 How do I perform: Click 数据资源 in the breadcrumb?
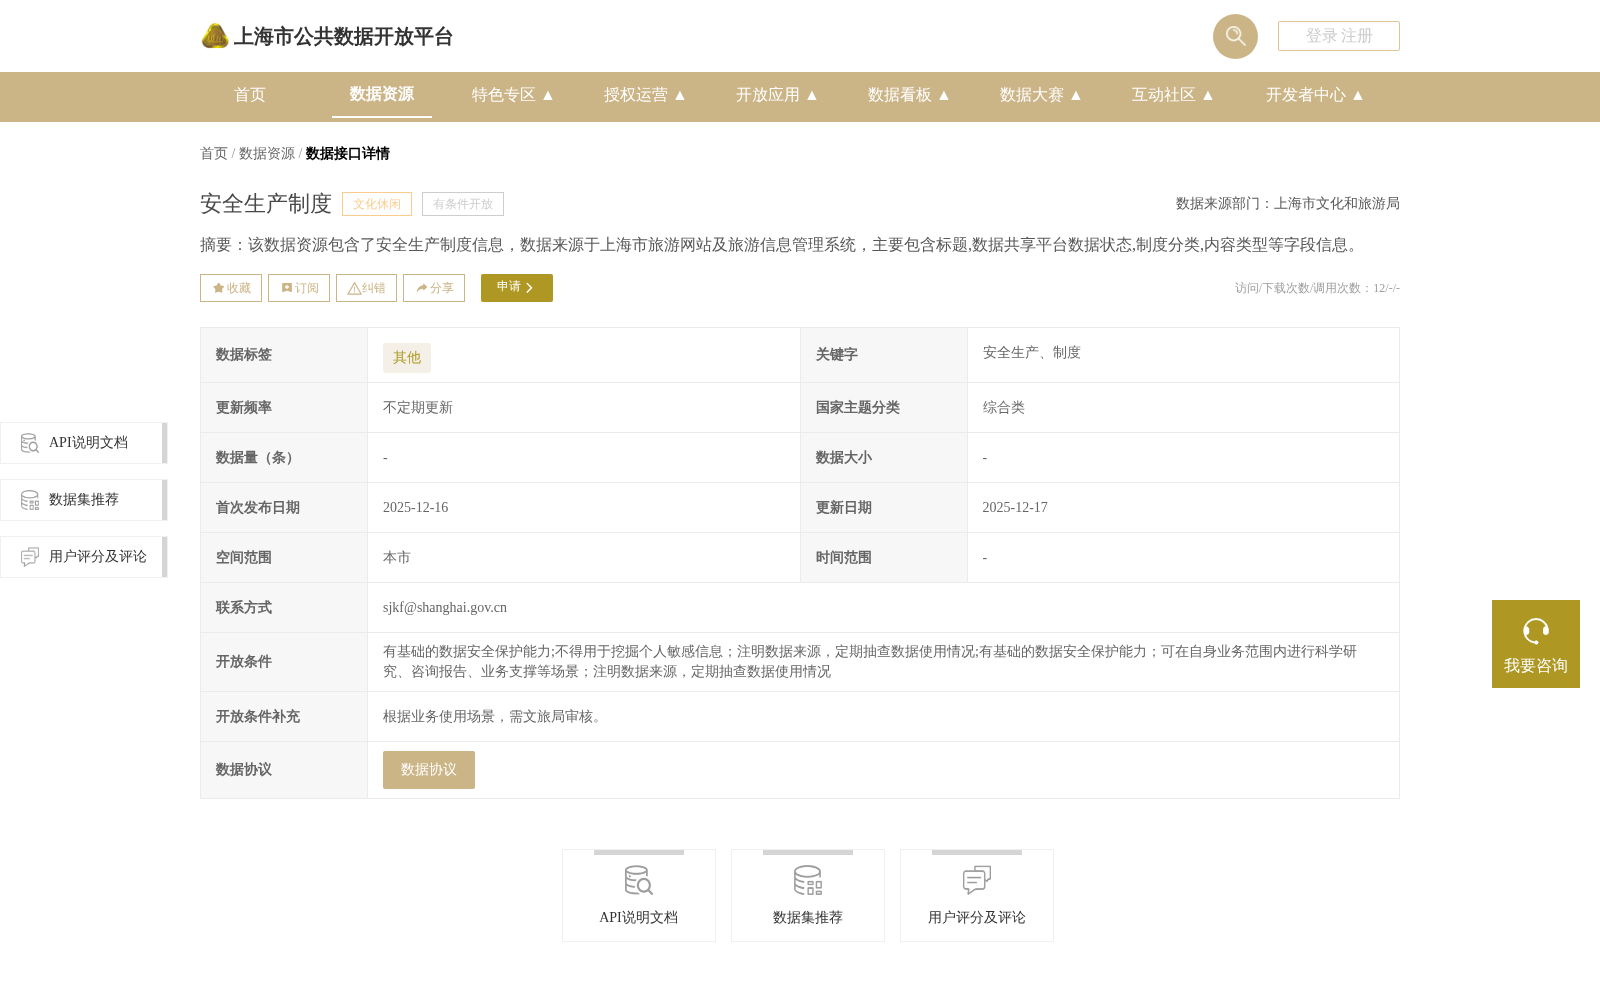click(267, 154)
